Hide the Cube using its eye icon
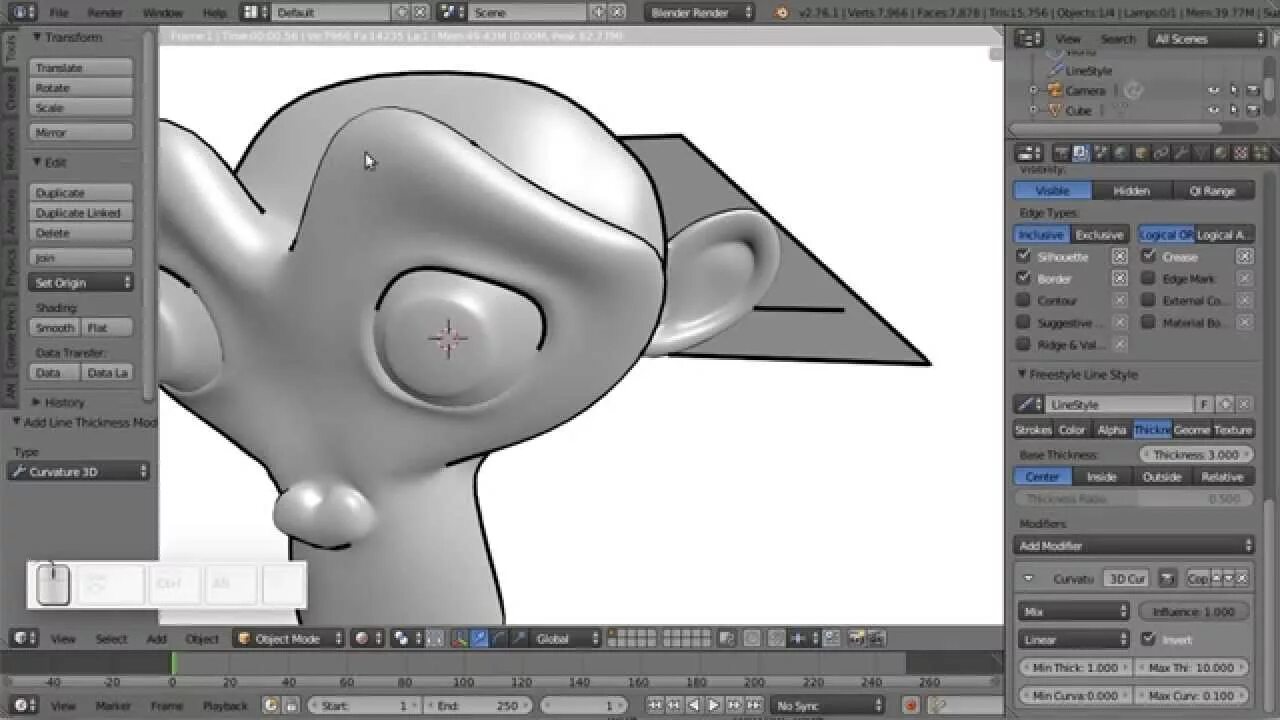Viewport: 1280px width, 720px height. tap(1214, 110)
